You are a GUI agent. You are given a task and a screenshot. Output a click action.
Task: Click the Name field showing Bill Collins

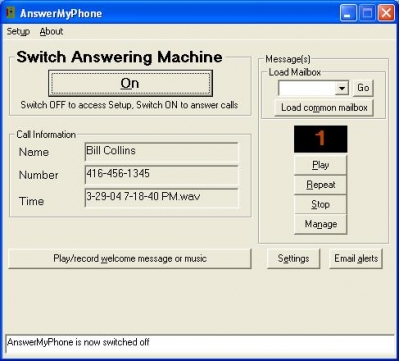[x=162, y=152]
